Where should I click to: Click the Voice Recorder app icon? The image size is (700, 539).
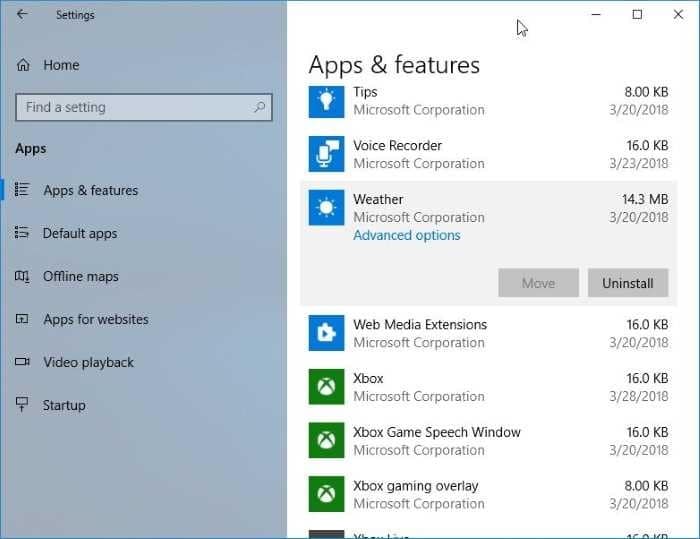326,154
